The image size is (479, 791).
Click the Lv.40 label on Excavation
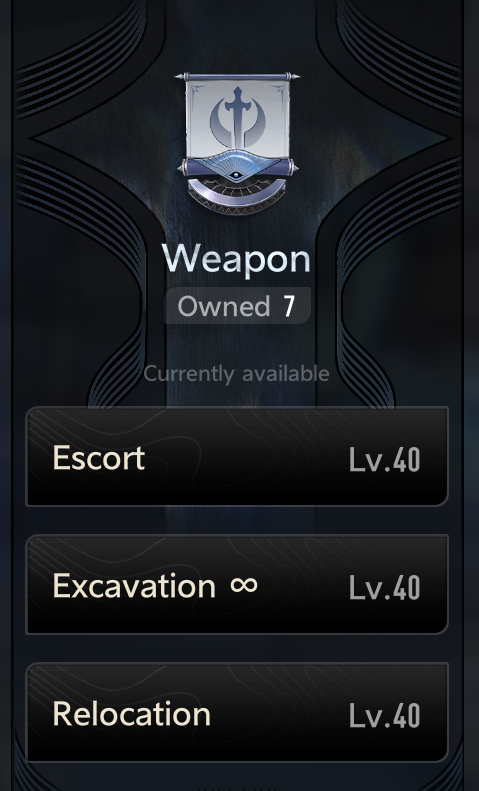(x=384, y=588)
